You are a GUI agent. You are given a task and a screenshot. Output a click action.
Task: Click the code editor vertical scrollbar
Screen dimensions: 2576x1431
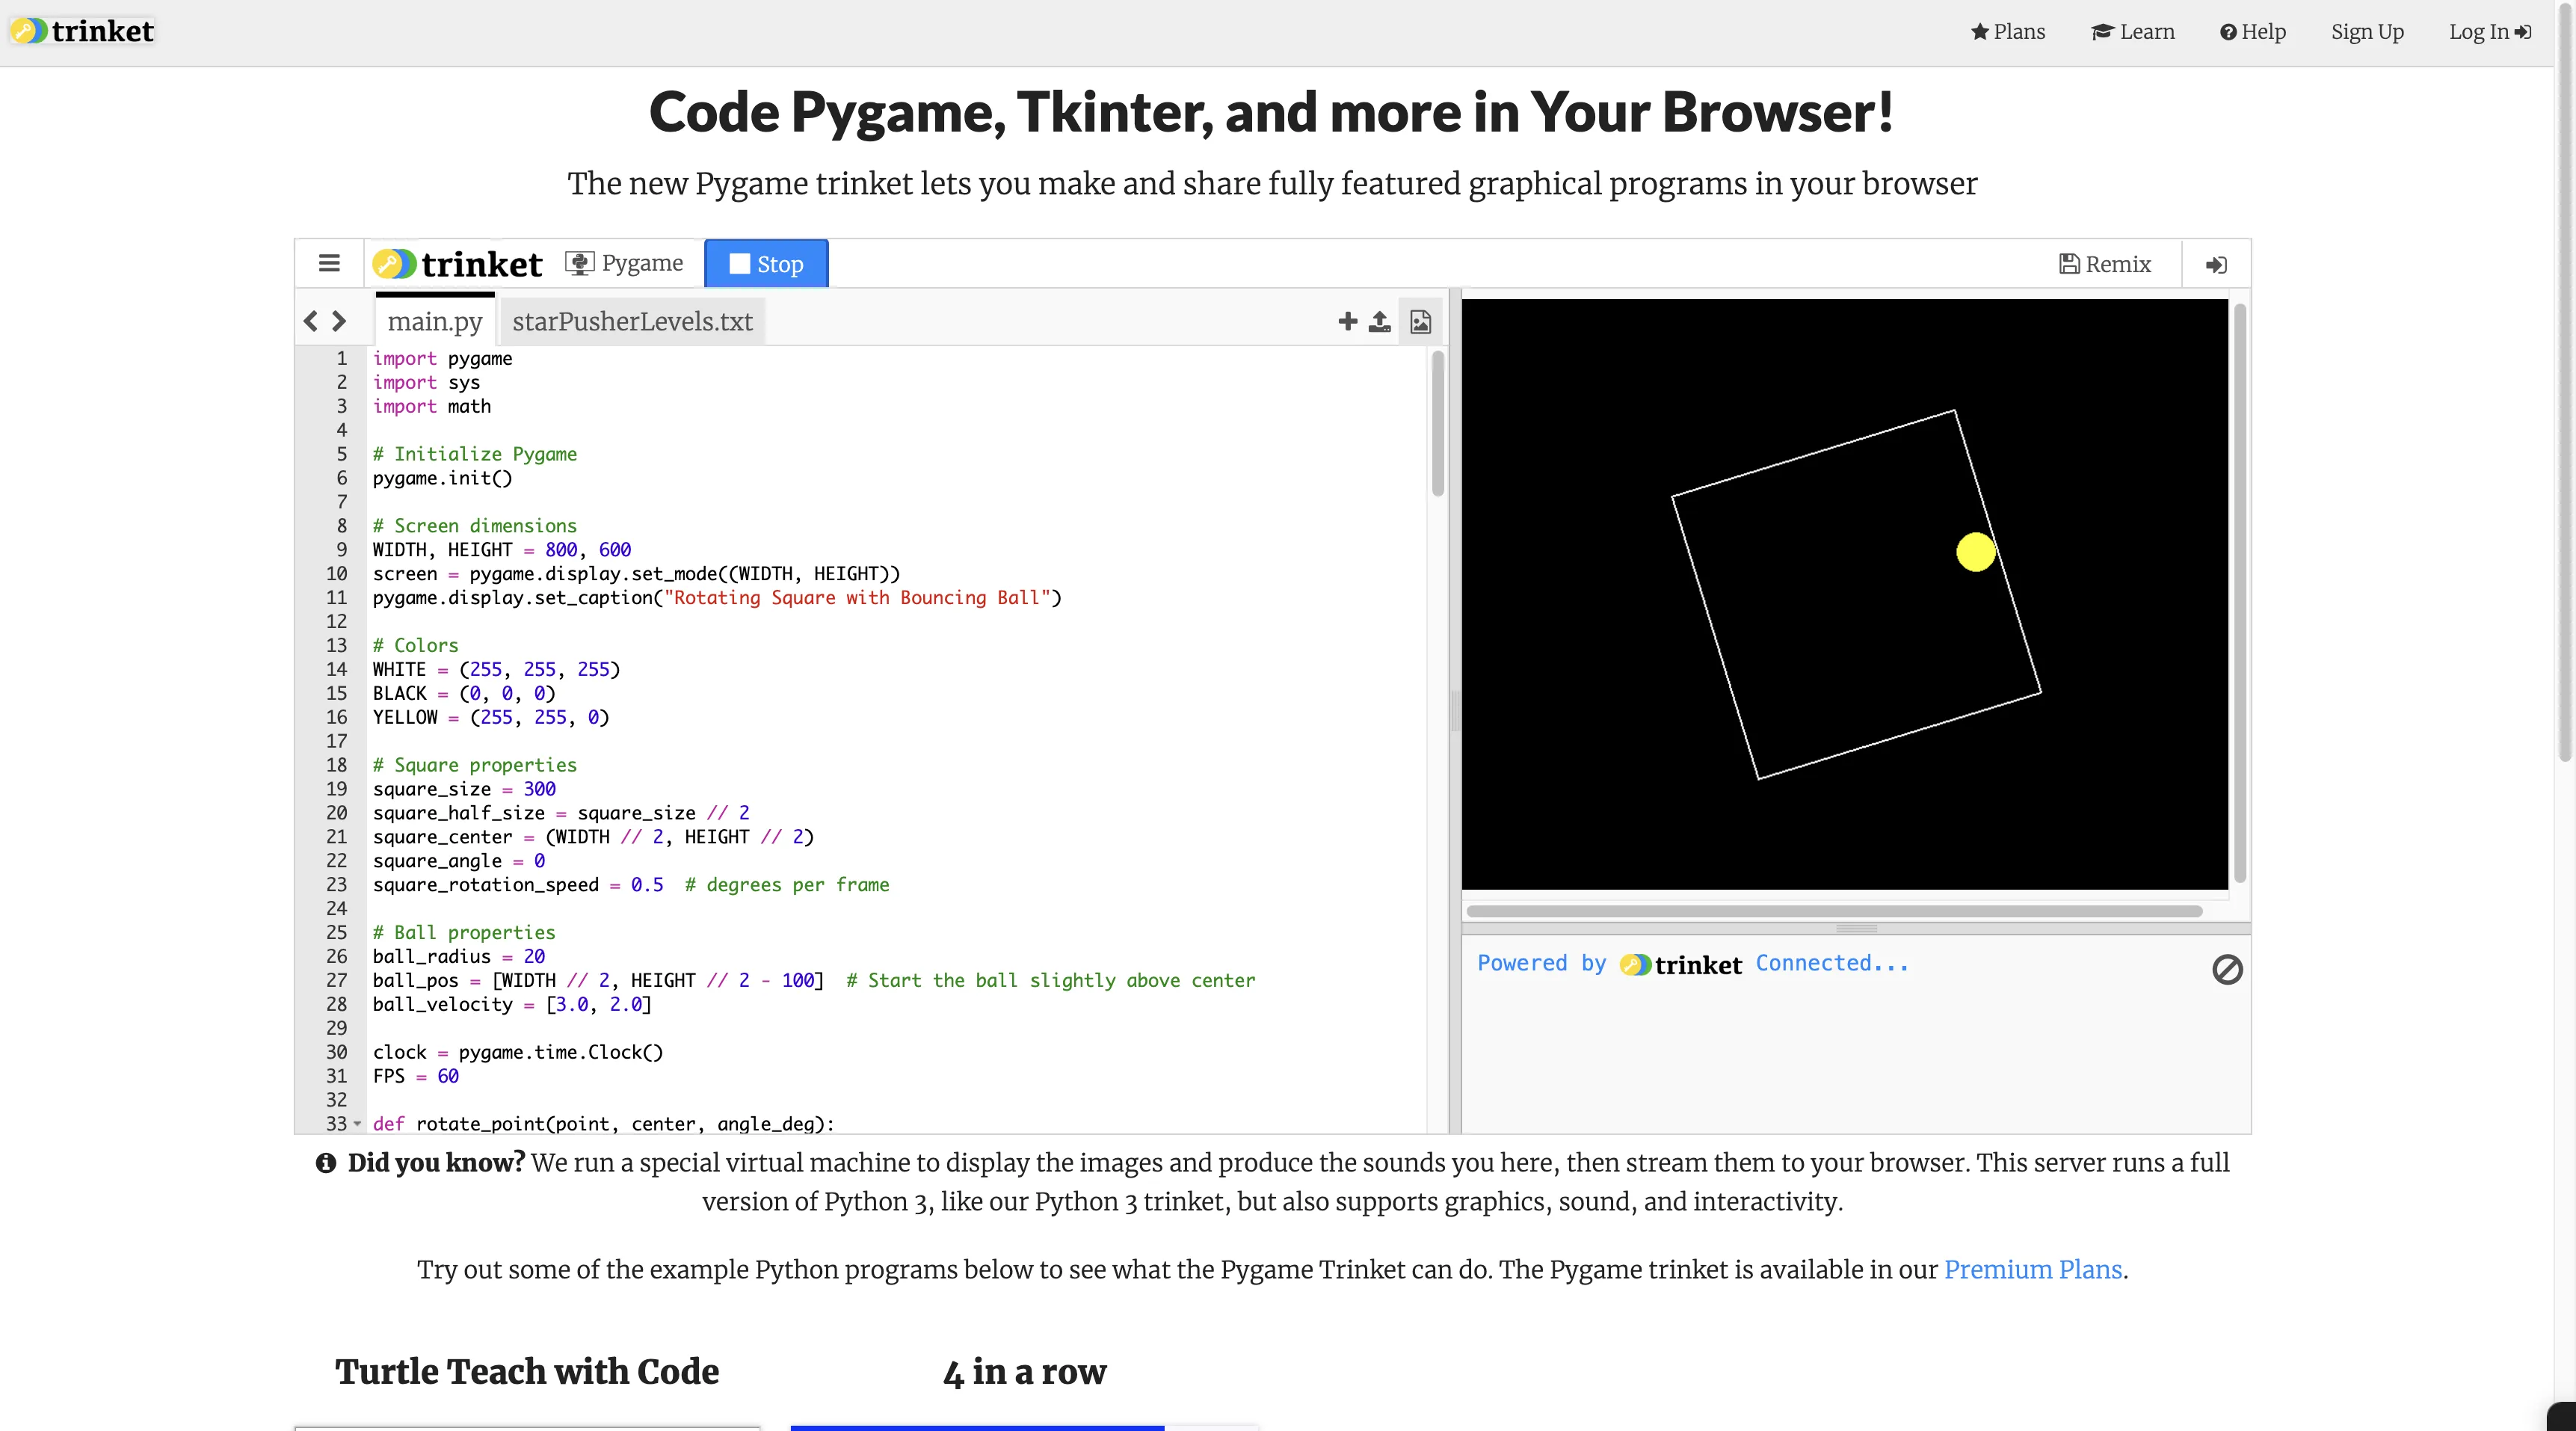pos(1438,424)
